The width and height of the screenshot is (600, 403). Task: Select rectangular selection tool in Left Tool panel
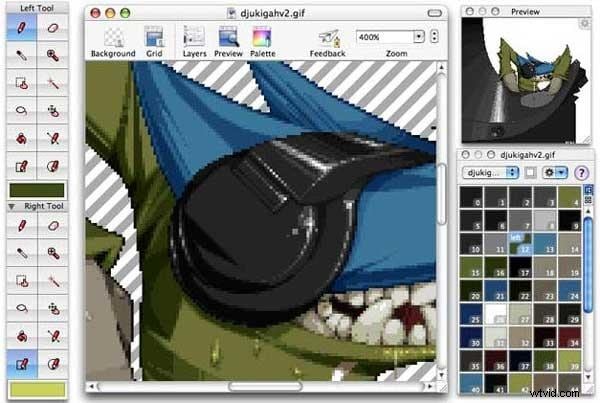click(22, 83)
